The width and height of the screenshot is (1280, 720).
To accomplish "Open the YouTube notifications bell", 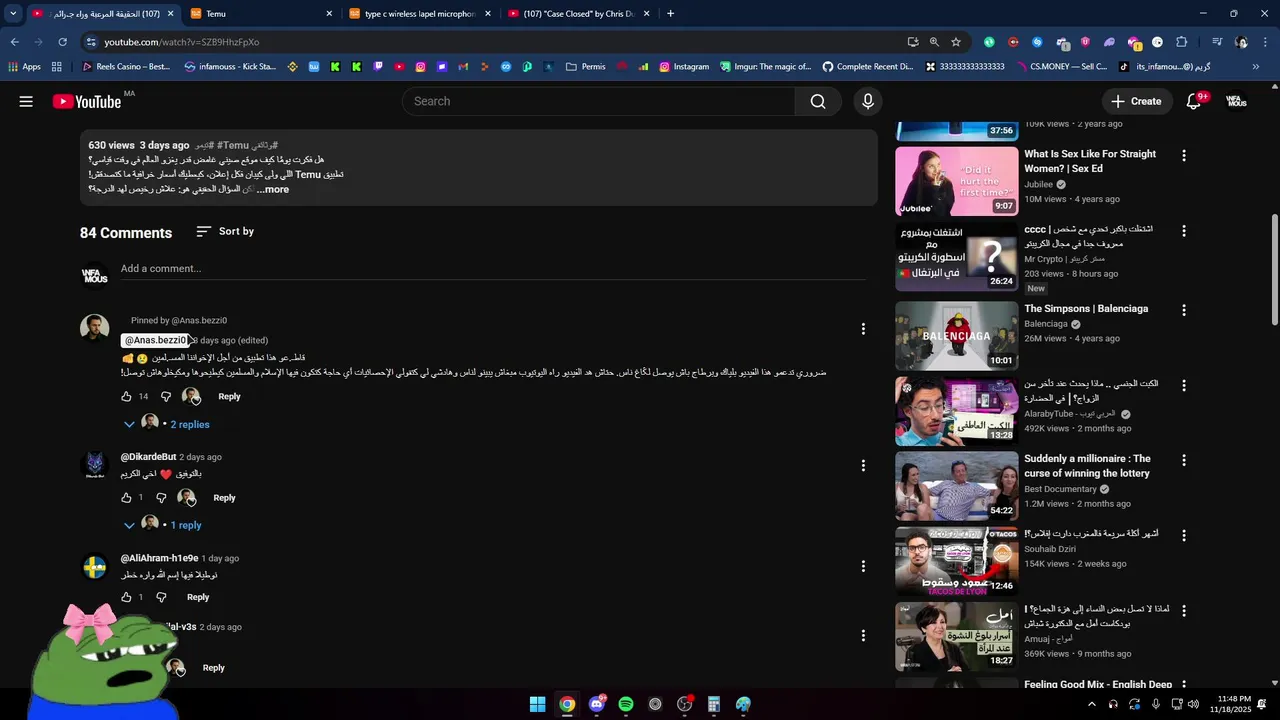I will click(x=1193, y=101).
